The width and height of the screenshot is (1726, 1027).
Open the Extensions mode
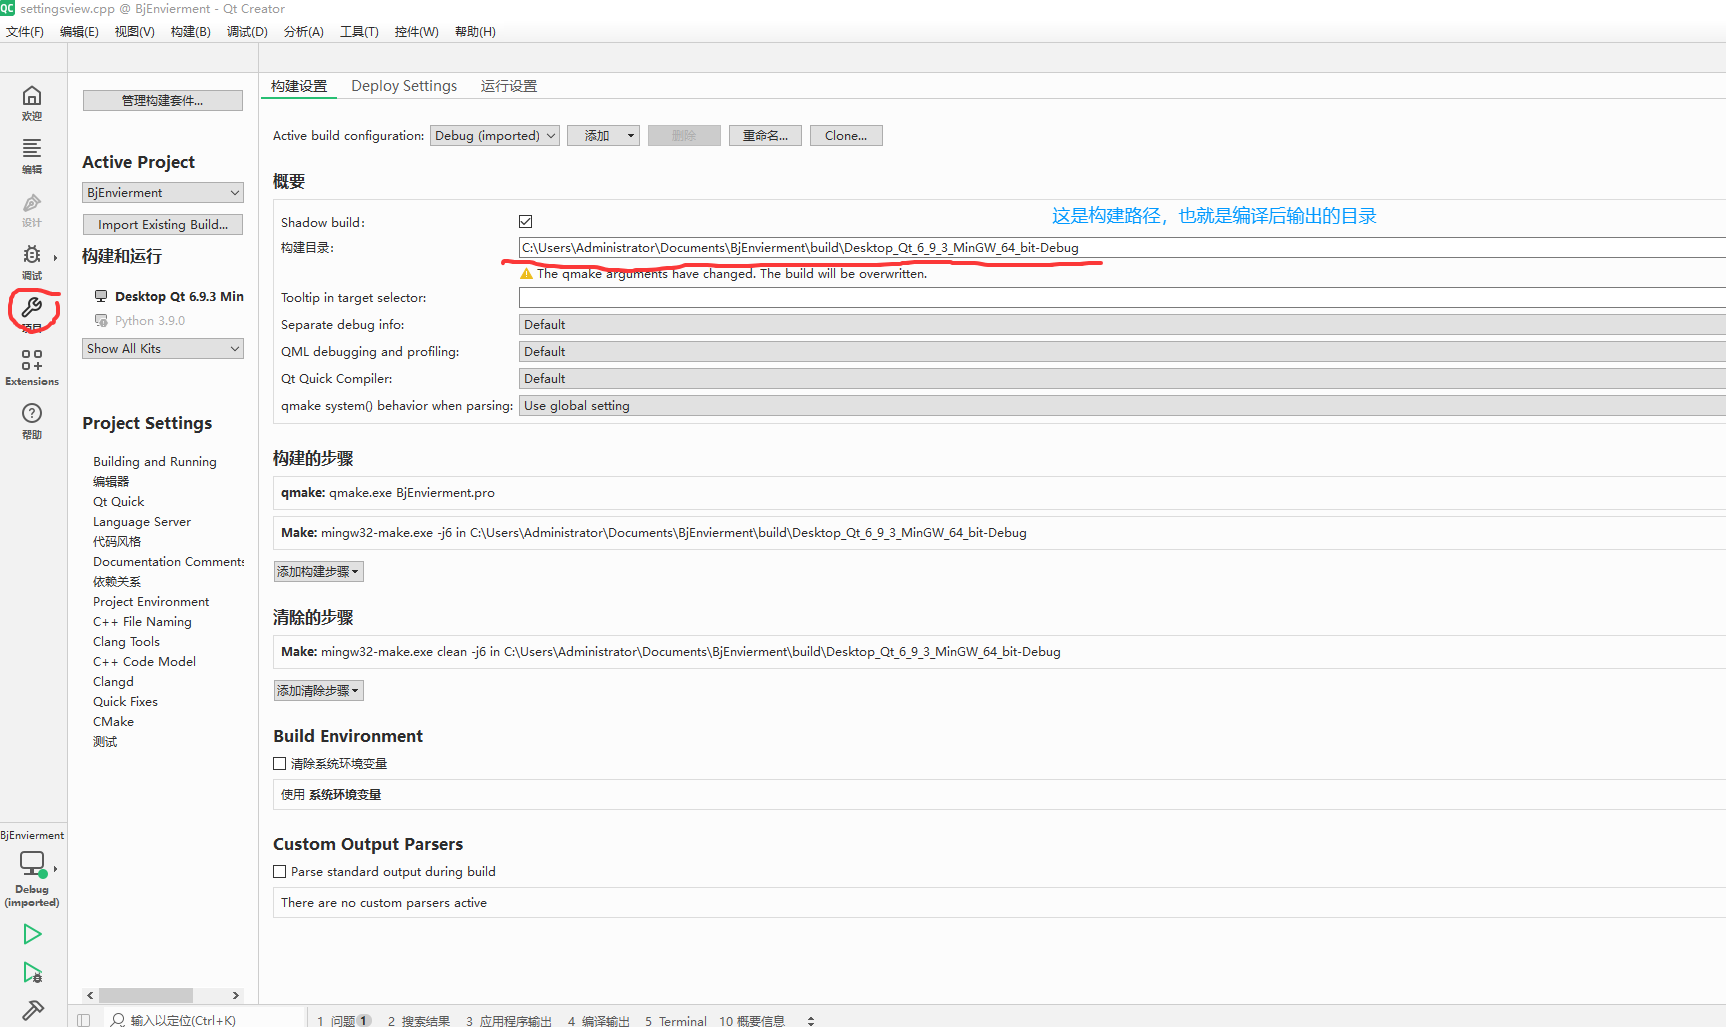click(x=32, y=367)
